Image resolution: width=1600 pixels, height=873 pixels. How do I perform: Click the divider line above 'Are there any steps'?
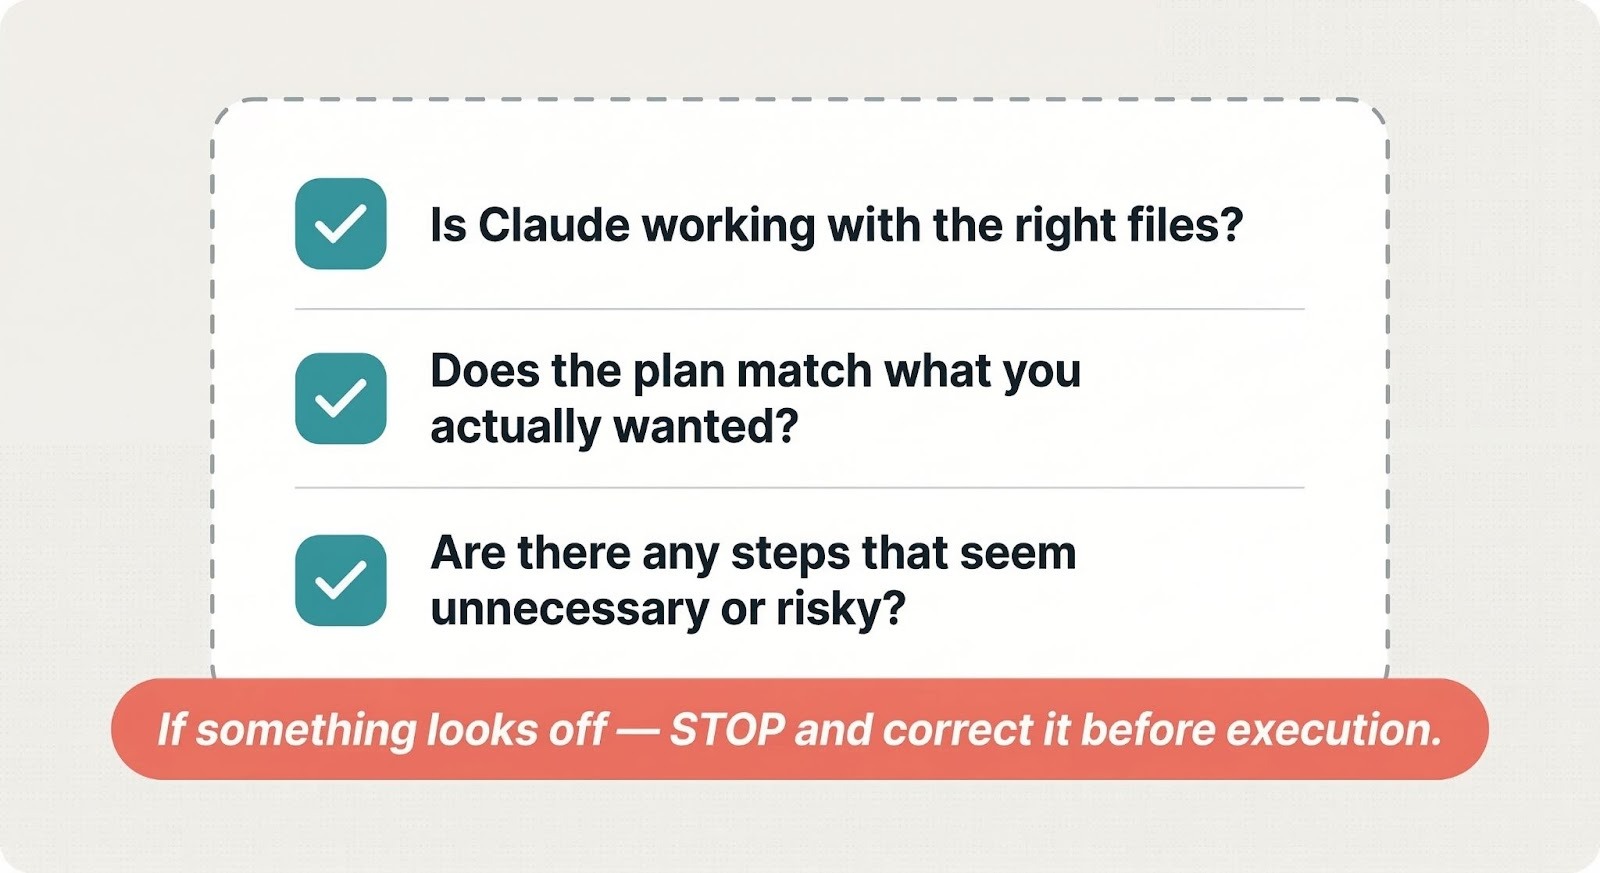click(x=800, y=488)
